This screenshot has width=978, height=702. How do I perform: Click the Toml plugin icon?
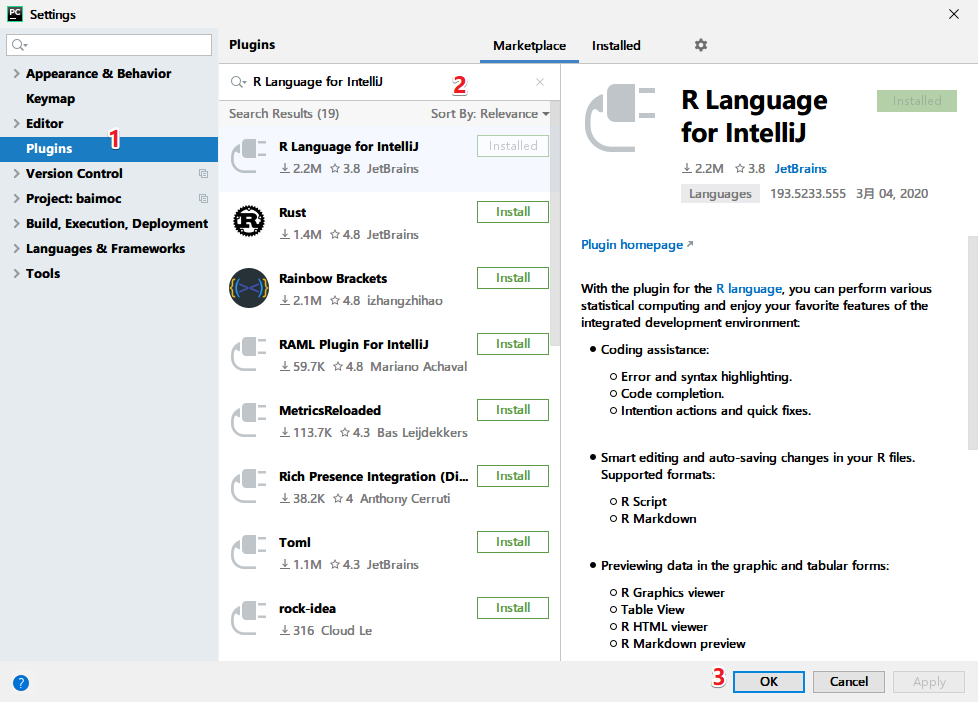pyautogui.click(x=248, y=552)
